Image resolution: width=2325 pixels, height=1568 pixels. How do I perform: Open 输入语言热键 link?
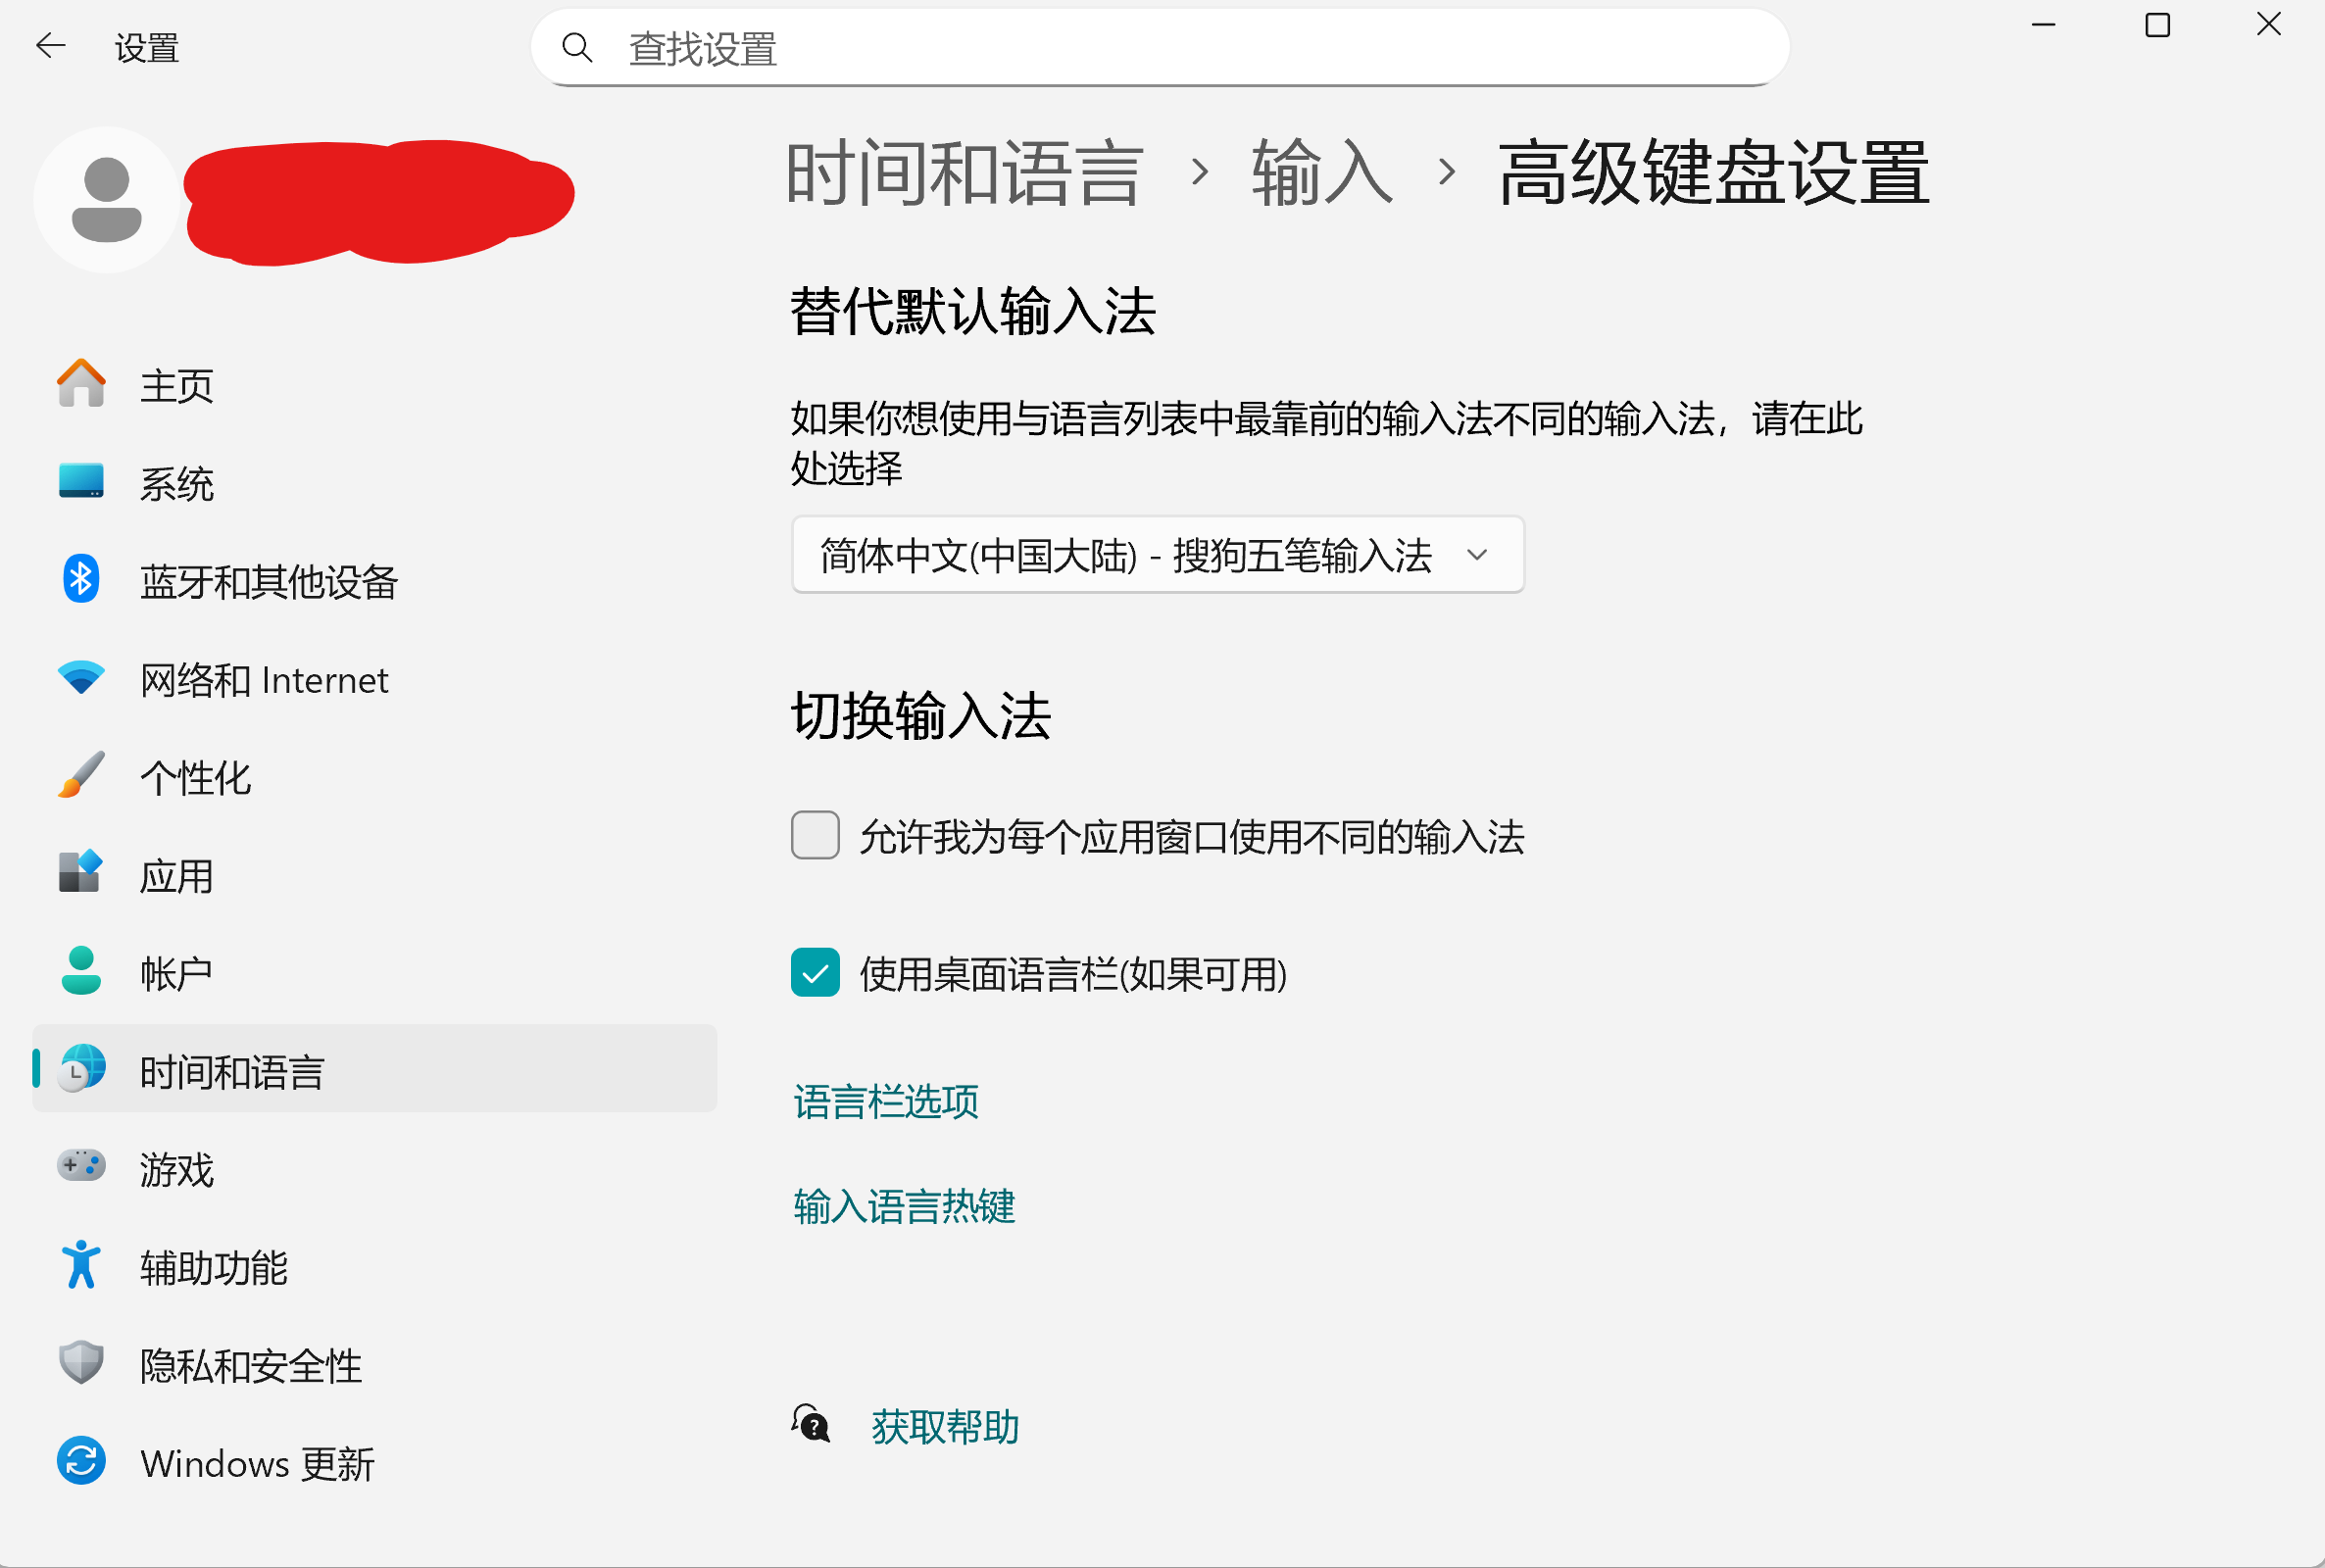904,1206
